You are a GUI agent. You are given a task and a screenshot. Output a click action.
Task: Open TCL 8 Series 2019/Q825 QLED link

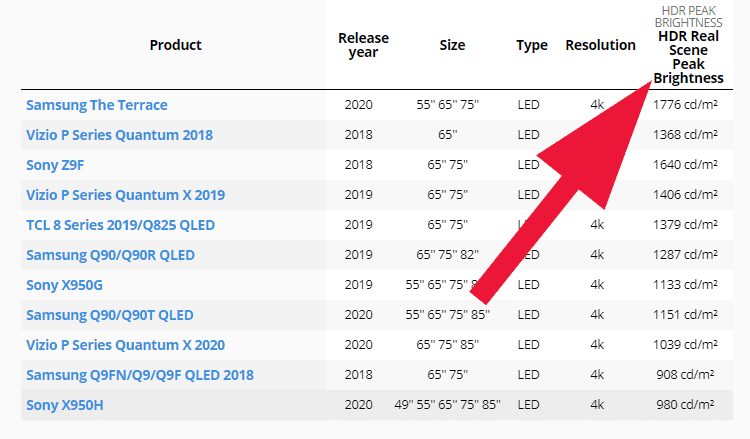[120, 225]
